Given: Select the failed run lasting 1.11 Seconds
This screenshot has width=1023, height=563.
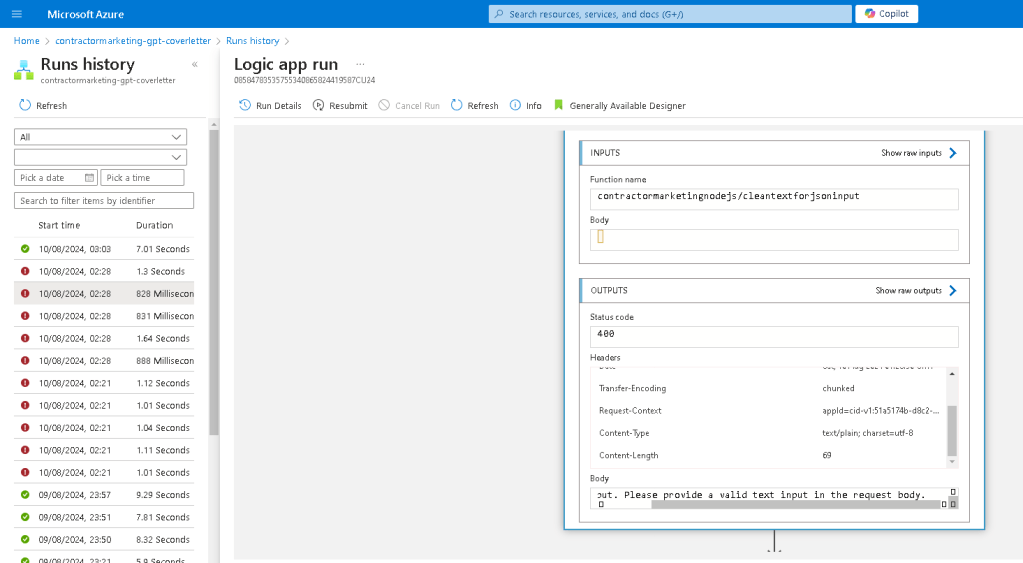Looking at the screenshot, I should (x=104, y=449).
